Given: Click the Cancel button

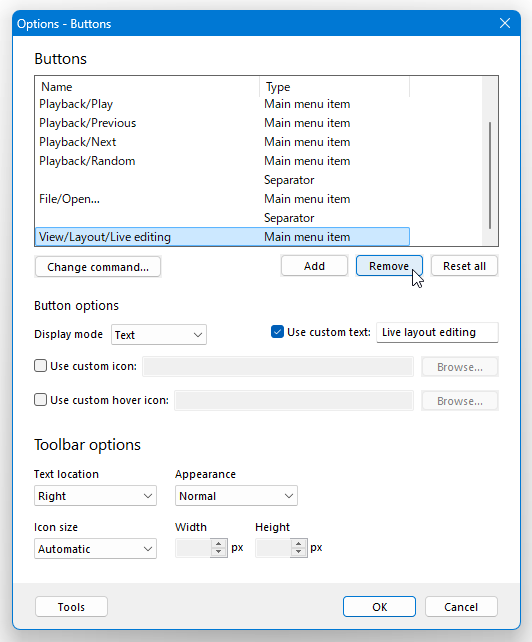Looking at the screenshot, I should click(461, 607).
